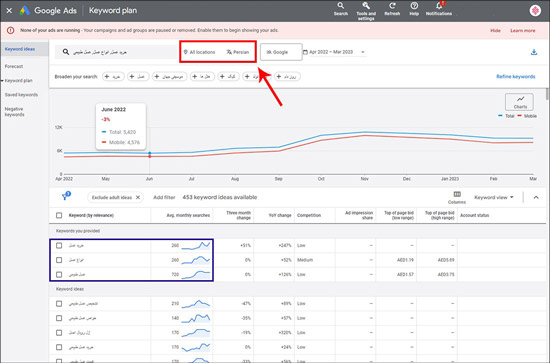
Task: Collapse the keyword table panel chevron
Action: pos(536,197)
